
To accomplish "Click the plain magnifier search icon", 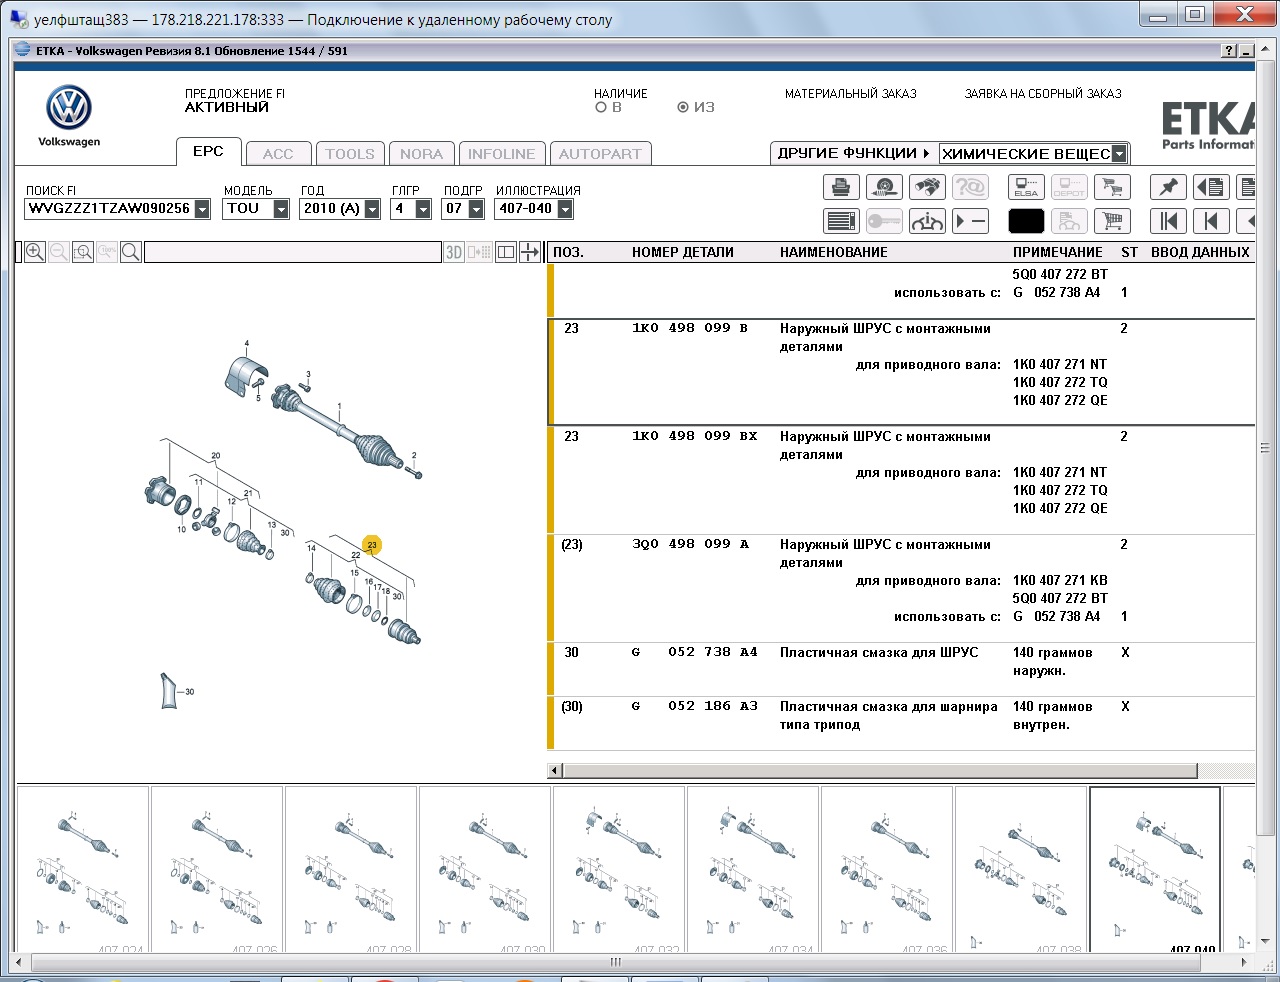I will click(131, 252).
